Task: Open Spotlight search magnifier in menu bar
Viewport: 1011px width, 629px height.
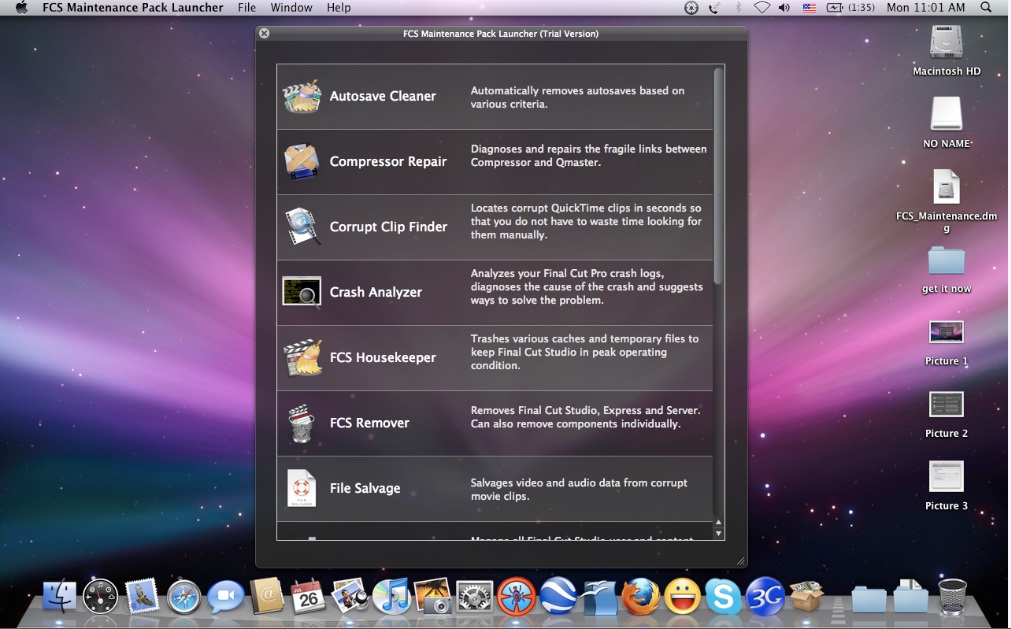Action: pyautogui.click(x=985, y=8)
